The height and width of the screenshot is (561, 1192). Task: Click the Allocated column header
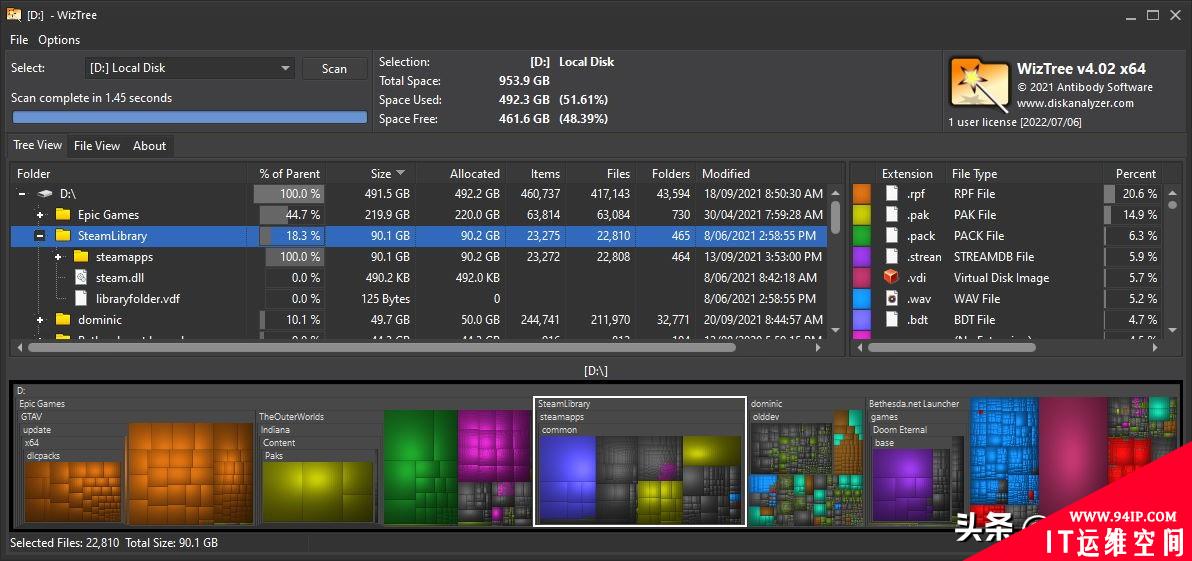(461, 174)
